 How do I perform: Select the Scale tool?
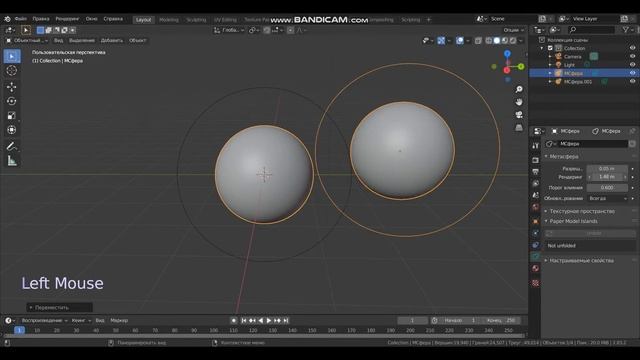coord(12,116)
